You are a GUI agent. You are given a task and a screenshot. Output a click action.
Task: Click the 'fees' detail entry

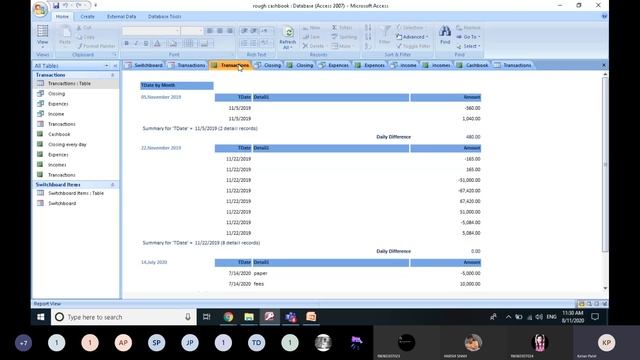tap(259, 284)
